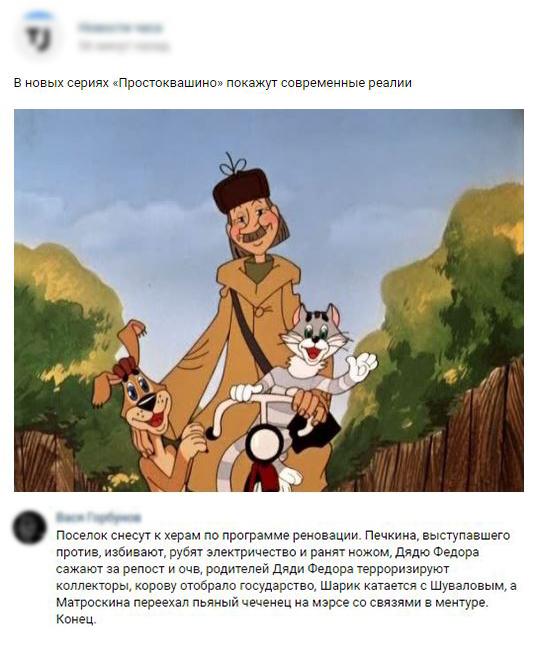The image size is (535, 650).
Task: Click the comment line starting «коллекторы, корову»
Action: coord(286,586)
